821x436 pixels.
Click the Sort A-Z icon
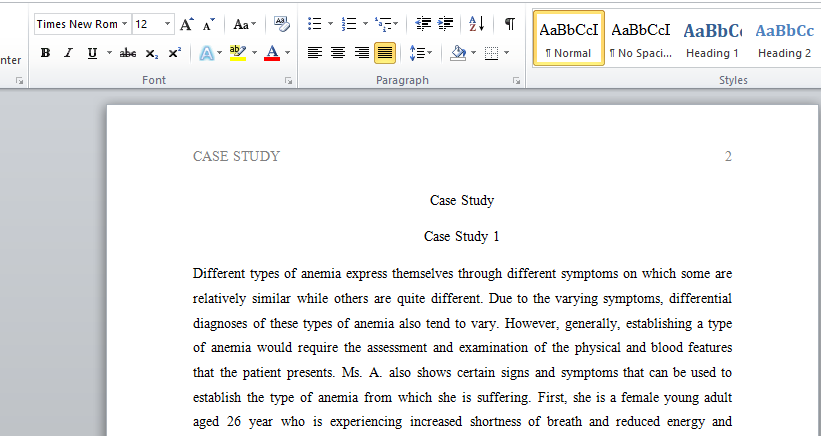click(x=476, y=24)
